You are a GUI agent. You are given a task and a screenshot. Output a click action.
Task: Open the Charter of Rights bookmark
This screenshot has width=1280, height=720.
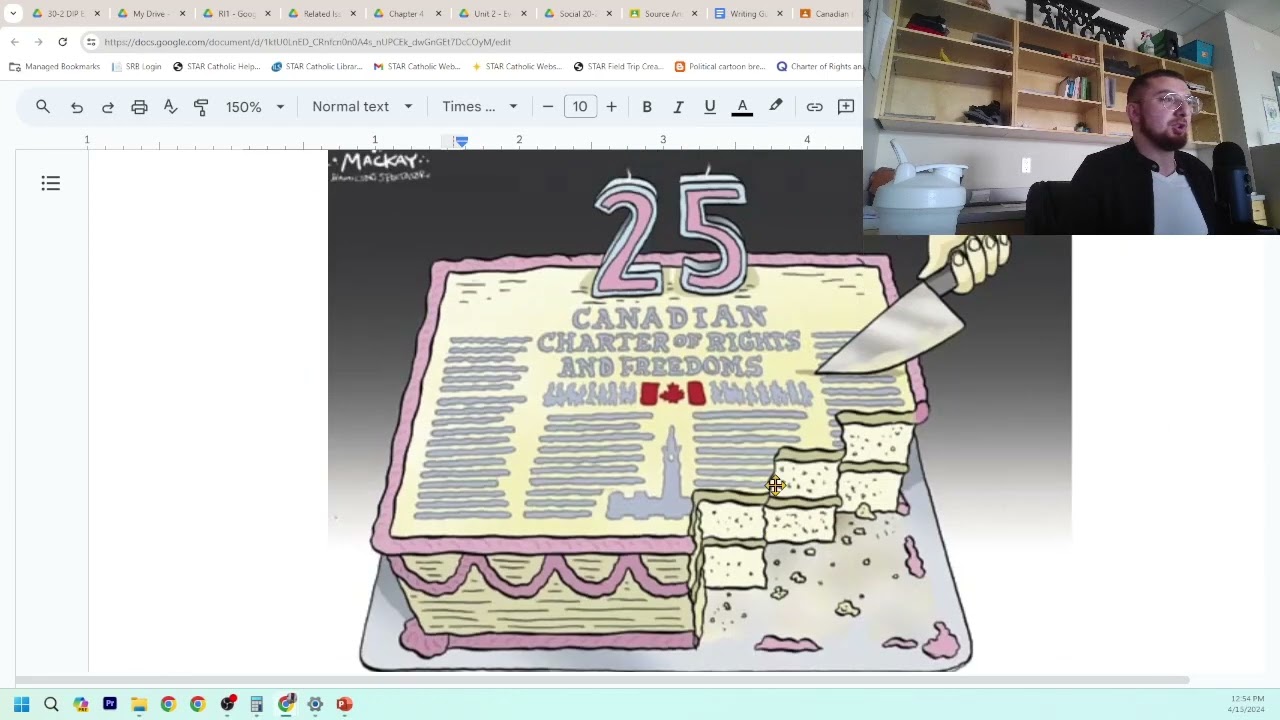point(819,67)
